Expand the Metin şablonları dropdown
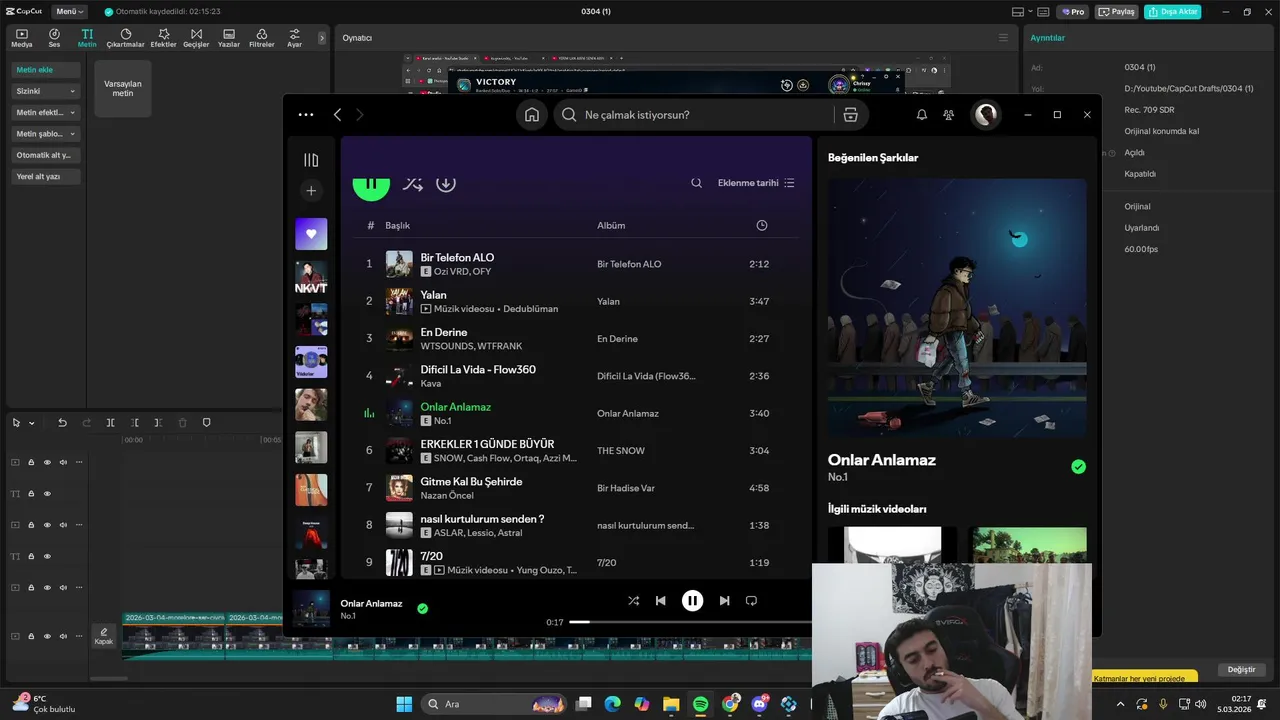1280x720 pixels. tap(46, 134)
